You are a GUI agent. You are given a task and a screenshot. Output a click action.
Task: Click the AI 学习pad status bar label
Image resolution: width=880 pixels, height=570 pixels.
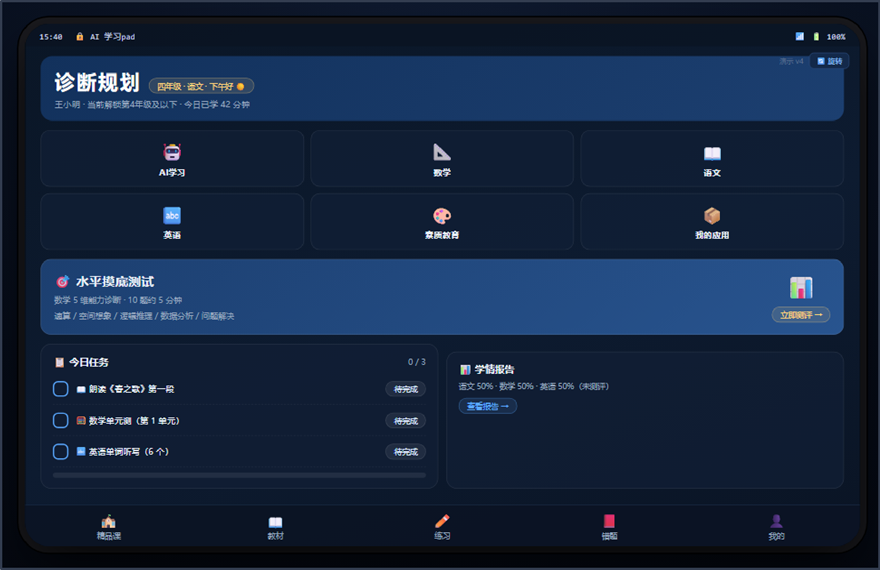click(x=112, y=36)
